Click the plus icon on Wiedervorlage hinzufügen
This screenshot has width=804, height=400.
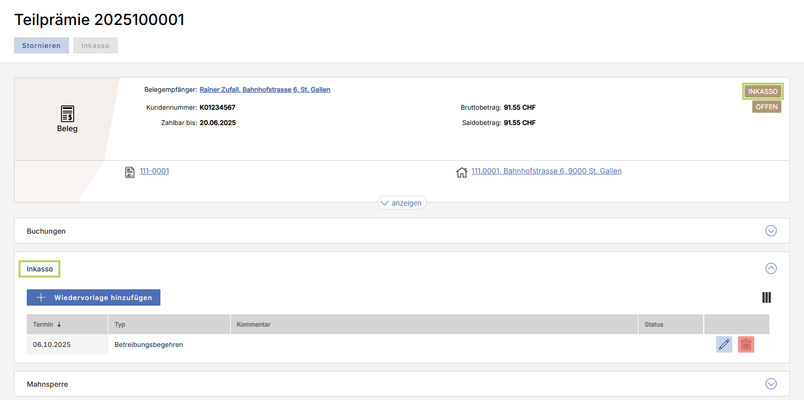point(41,297)
